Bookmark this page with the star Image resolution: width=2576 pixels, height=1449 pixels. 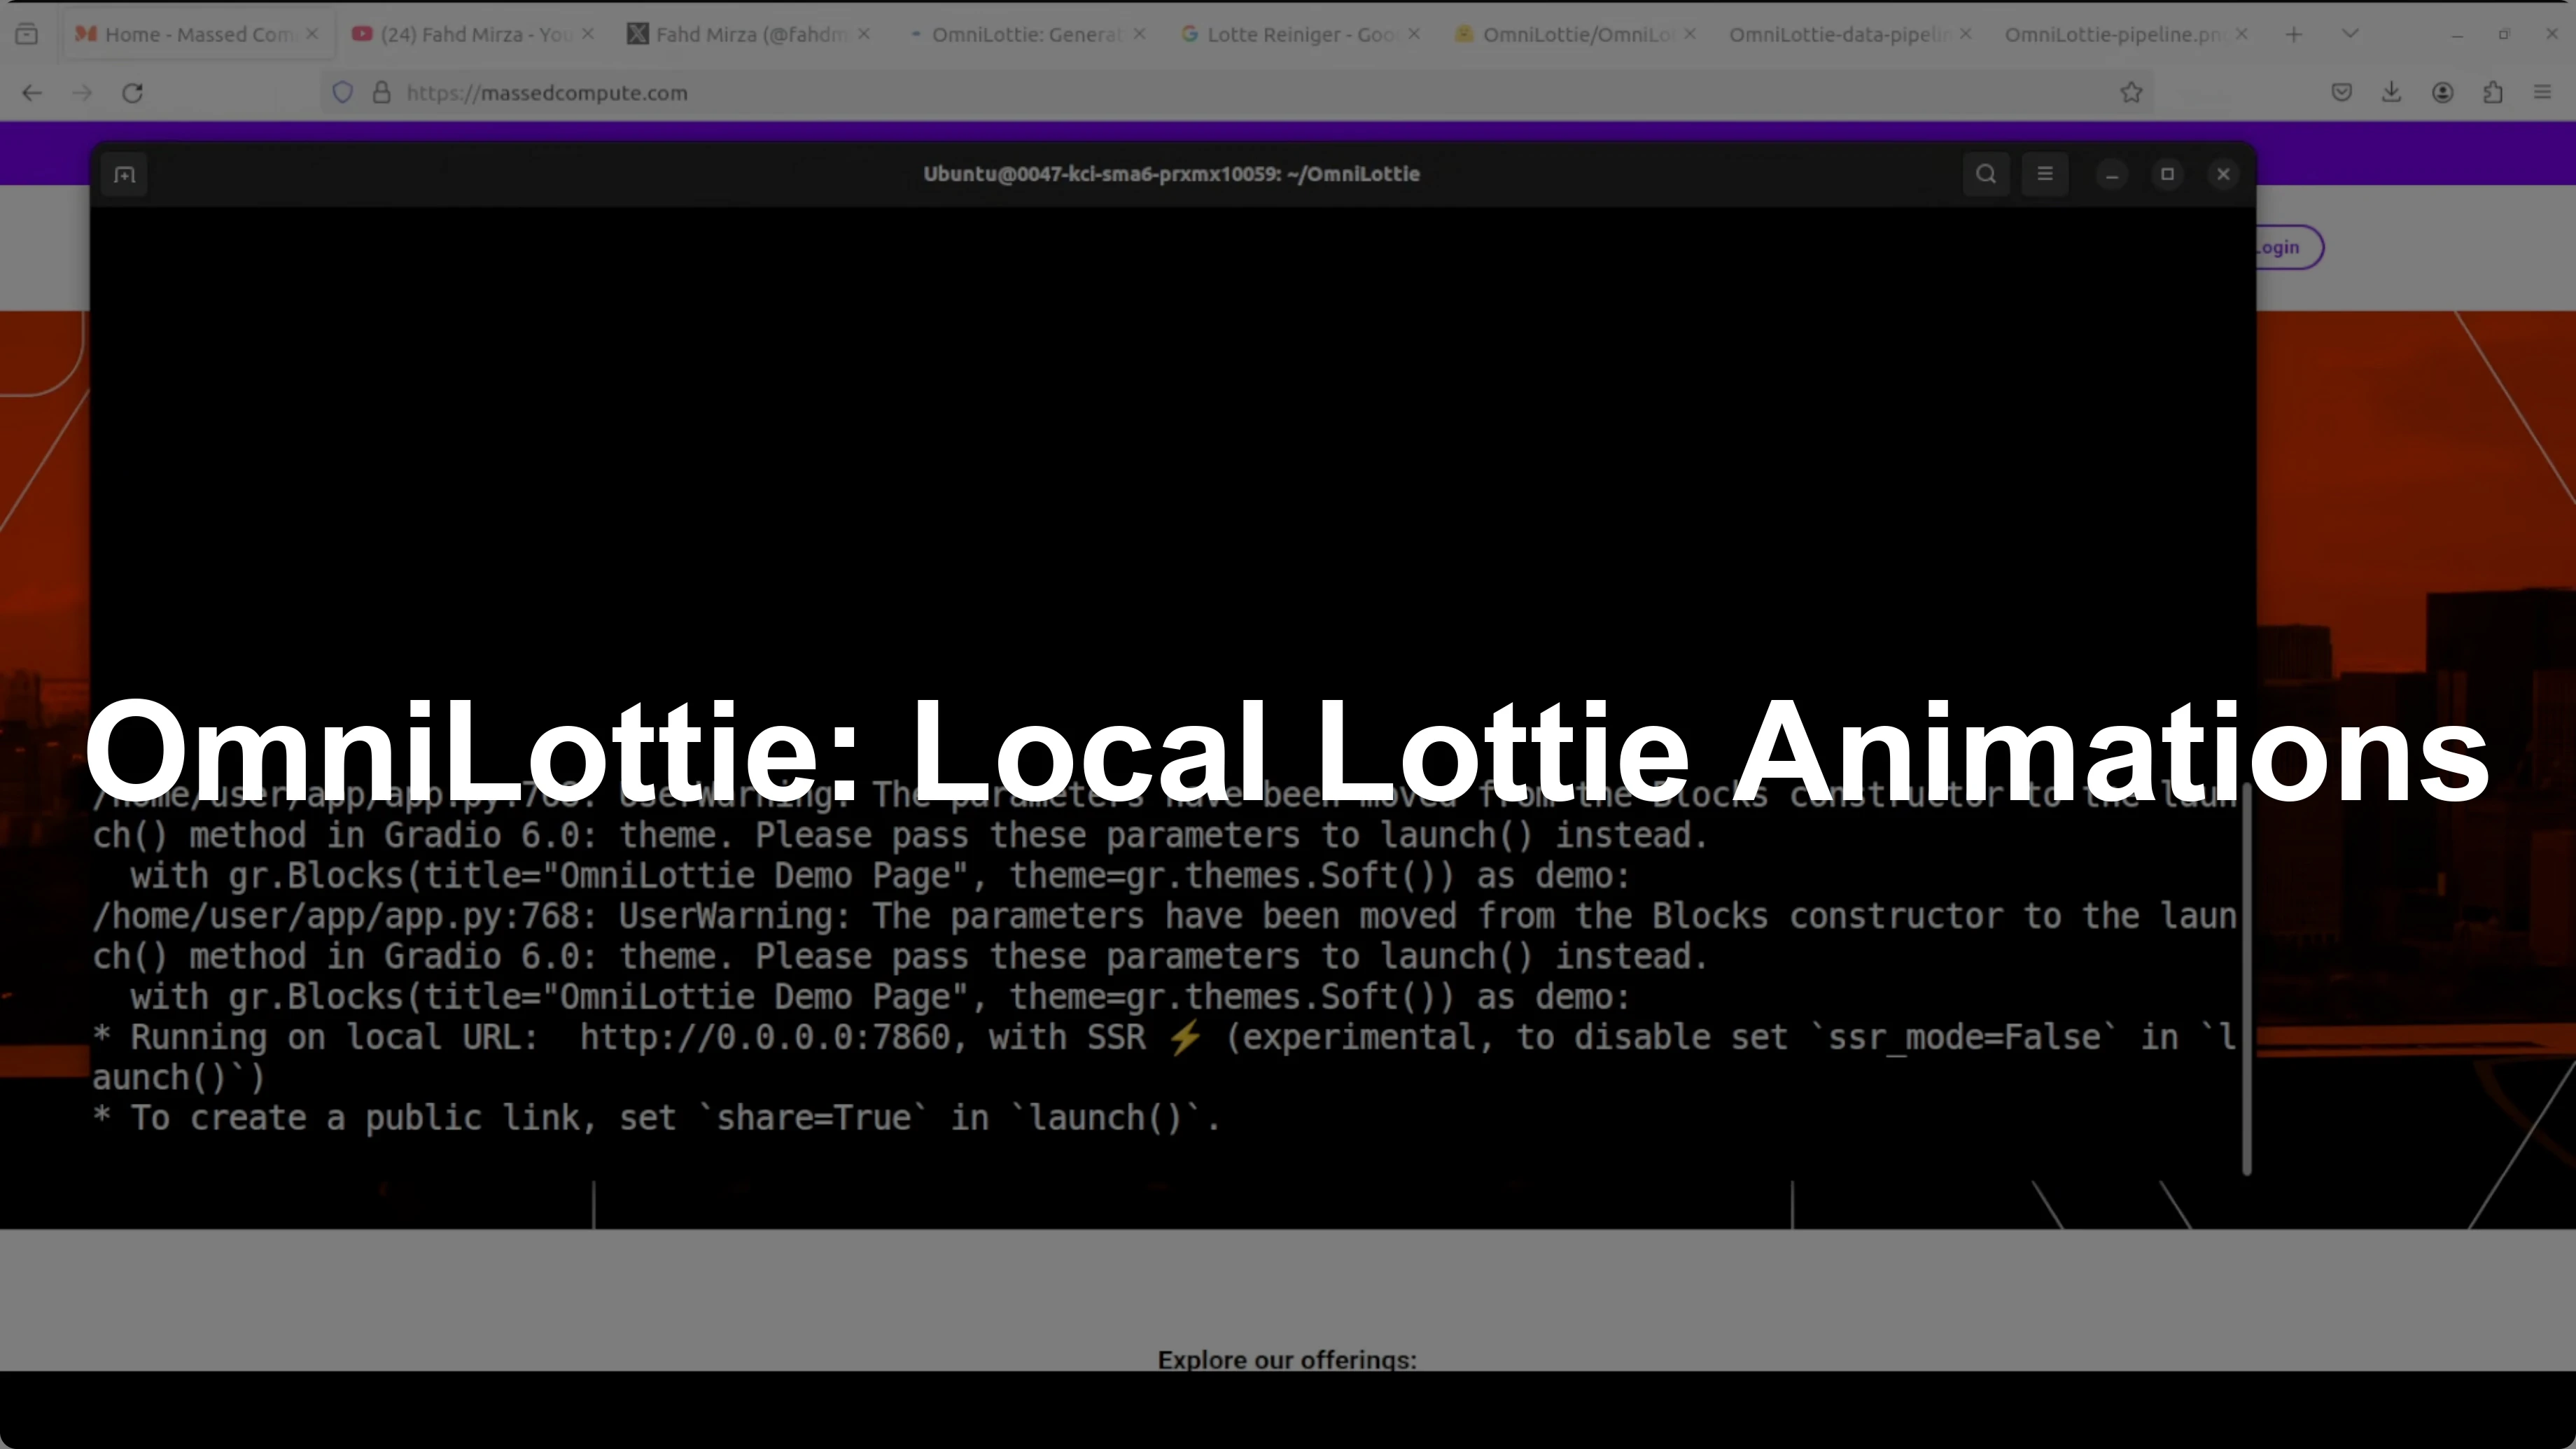2131,92
